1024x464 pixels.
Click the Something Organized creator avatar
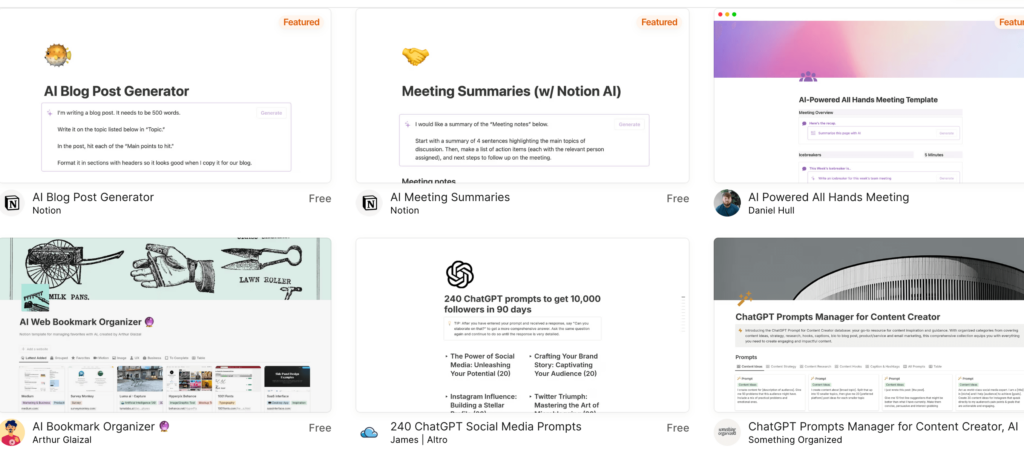pos(728,433)
